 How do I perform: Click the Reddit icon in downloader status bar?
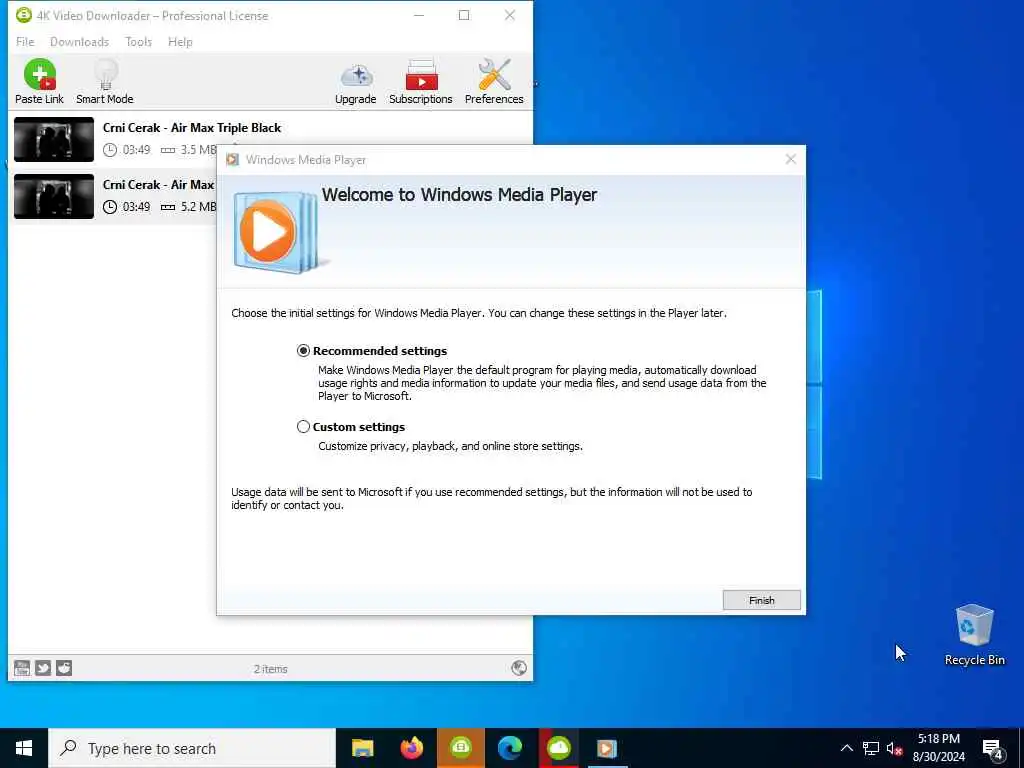pos(64,667)
